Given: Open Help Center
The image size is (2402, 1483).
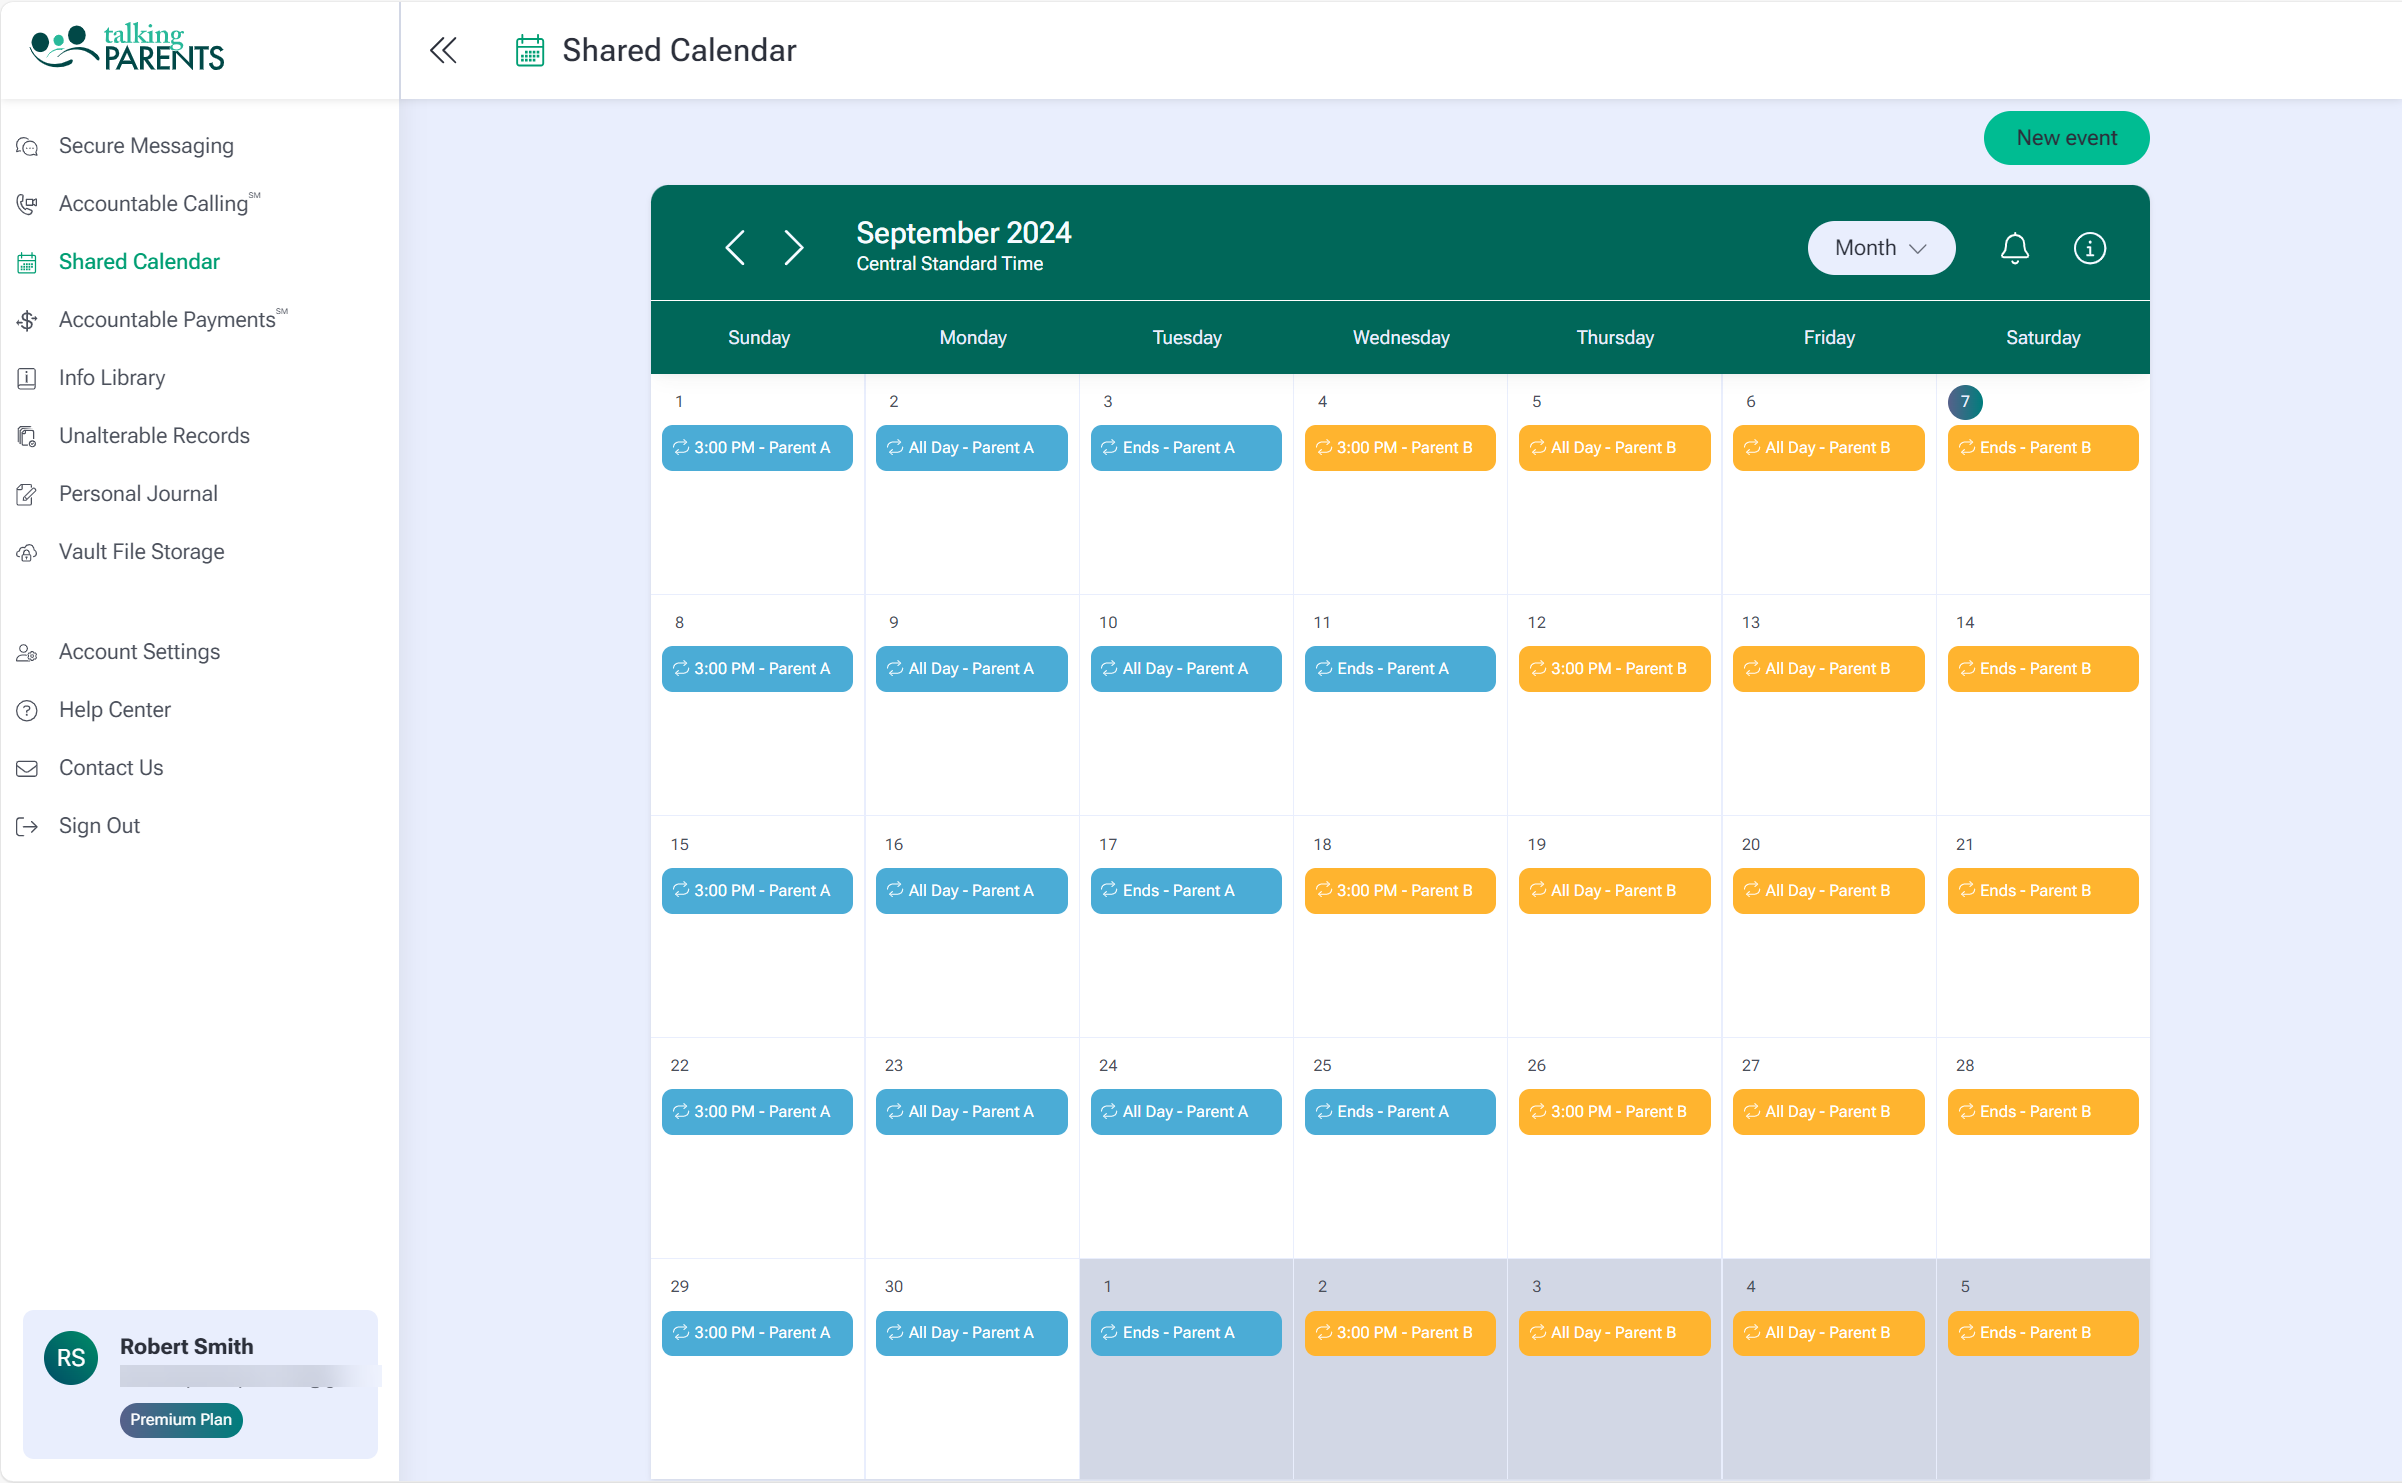Looking at the screenshot, I should 115,710.
